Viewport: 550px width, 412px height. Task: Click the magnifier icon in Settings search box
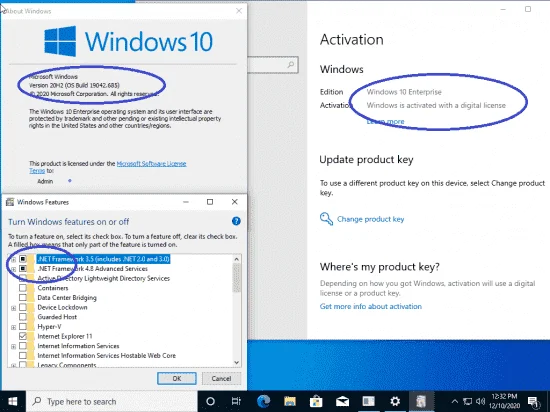click(291, 65)
